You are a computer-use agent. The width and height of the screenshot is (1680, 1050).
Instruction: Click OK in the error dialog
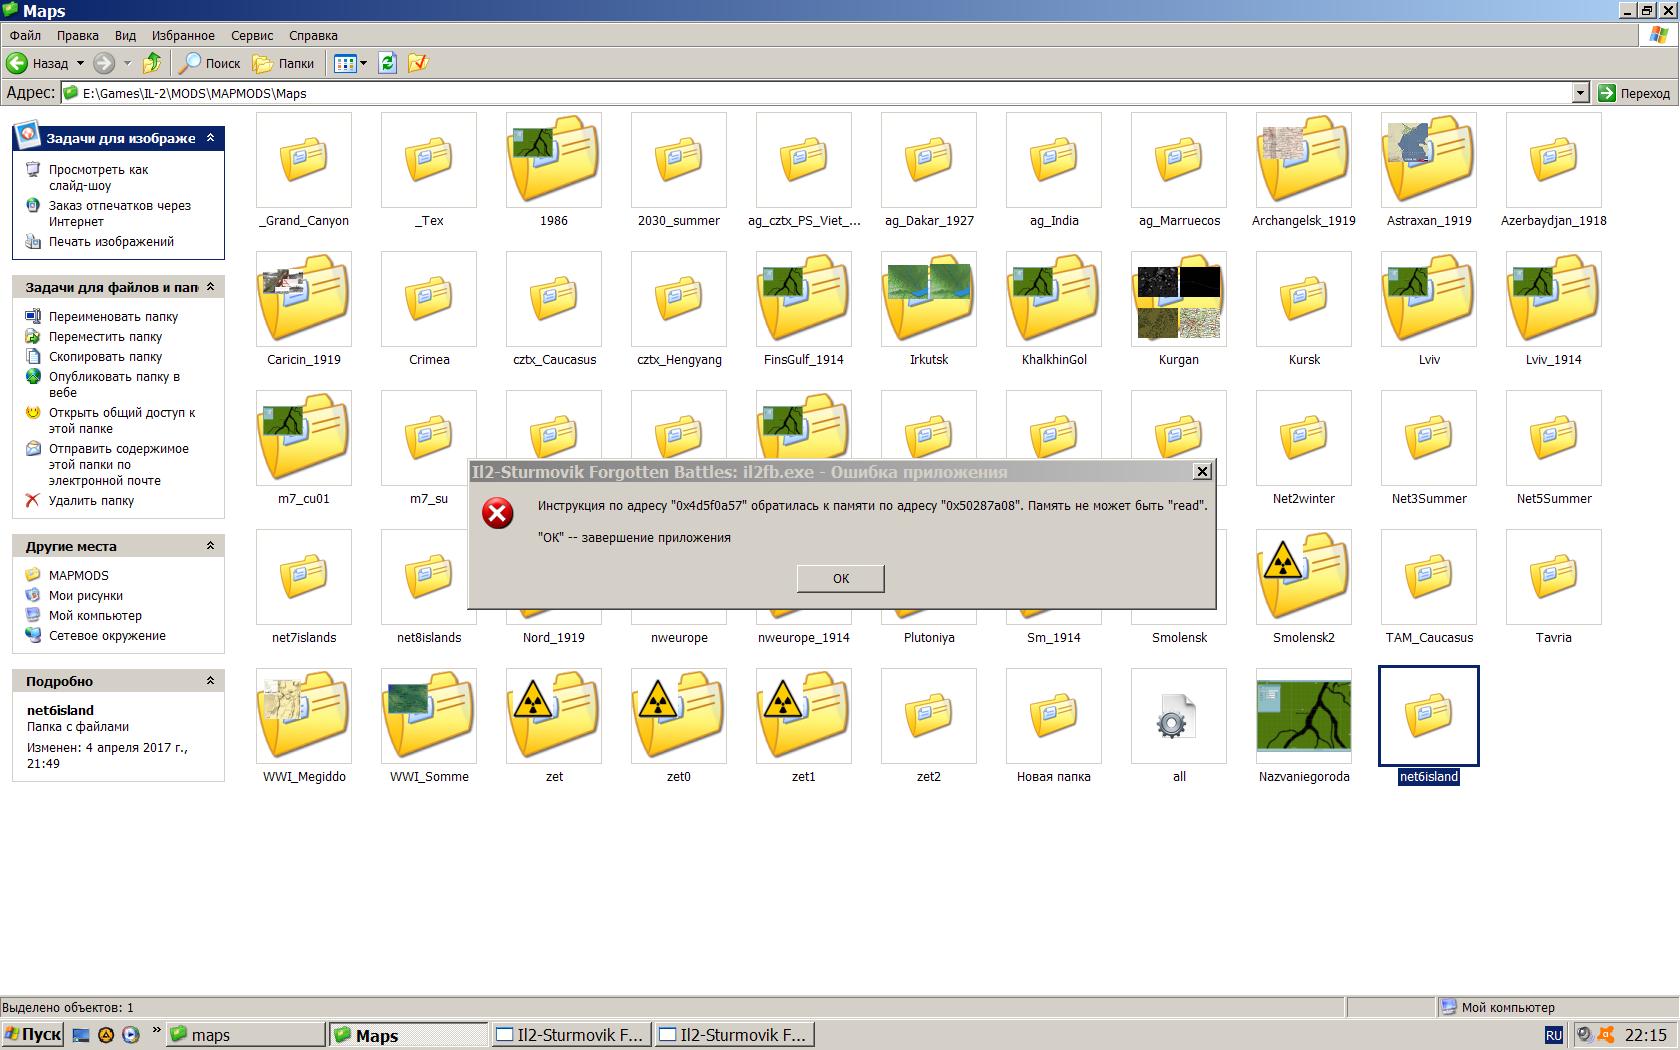pos(840,578)
